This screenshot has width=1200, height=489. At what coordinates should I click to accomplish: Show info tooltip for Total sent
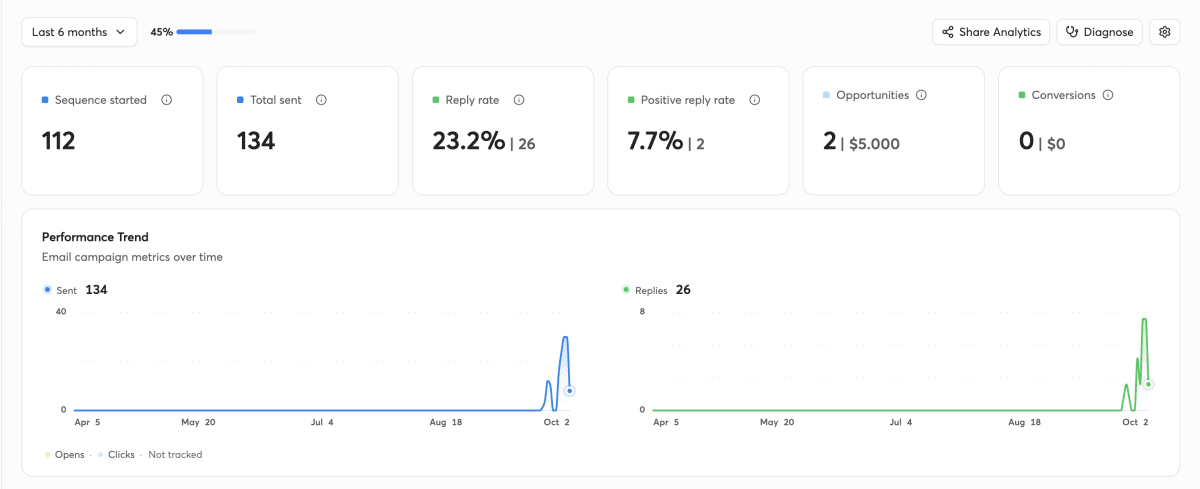click(321, 100)
